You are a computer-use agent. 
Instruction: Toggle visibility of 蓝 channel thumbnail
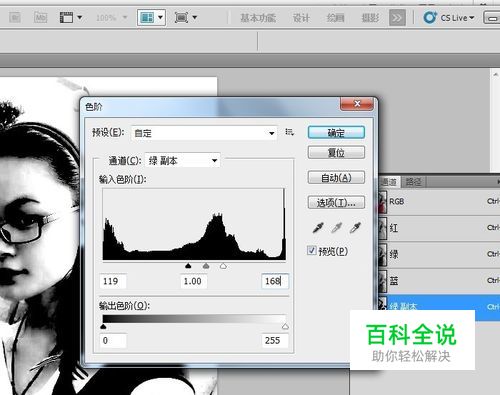tap(383, 281)
